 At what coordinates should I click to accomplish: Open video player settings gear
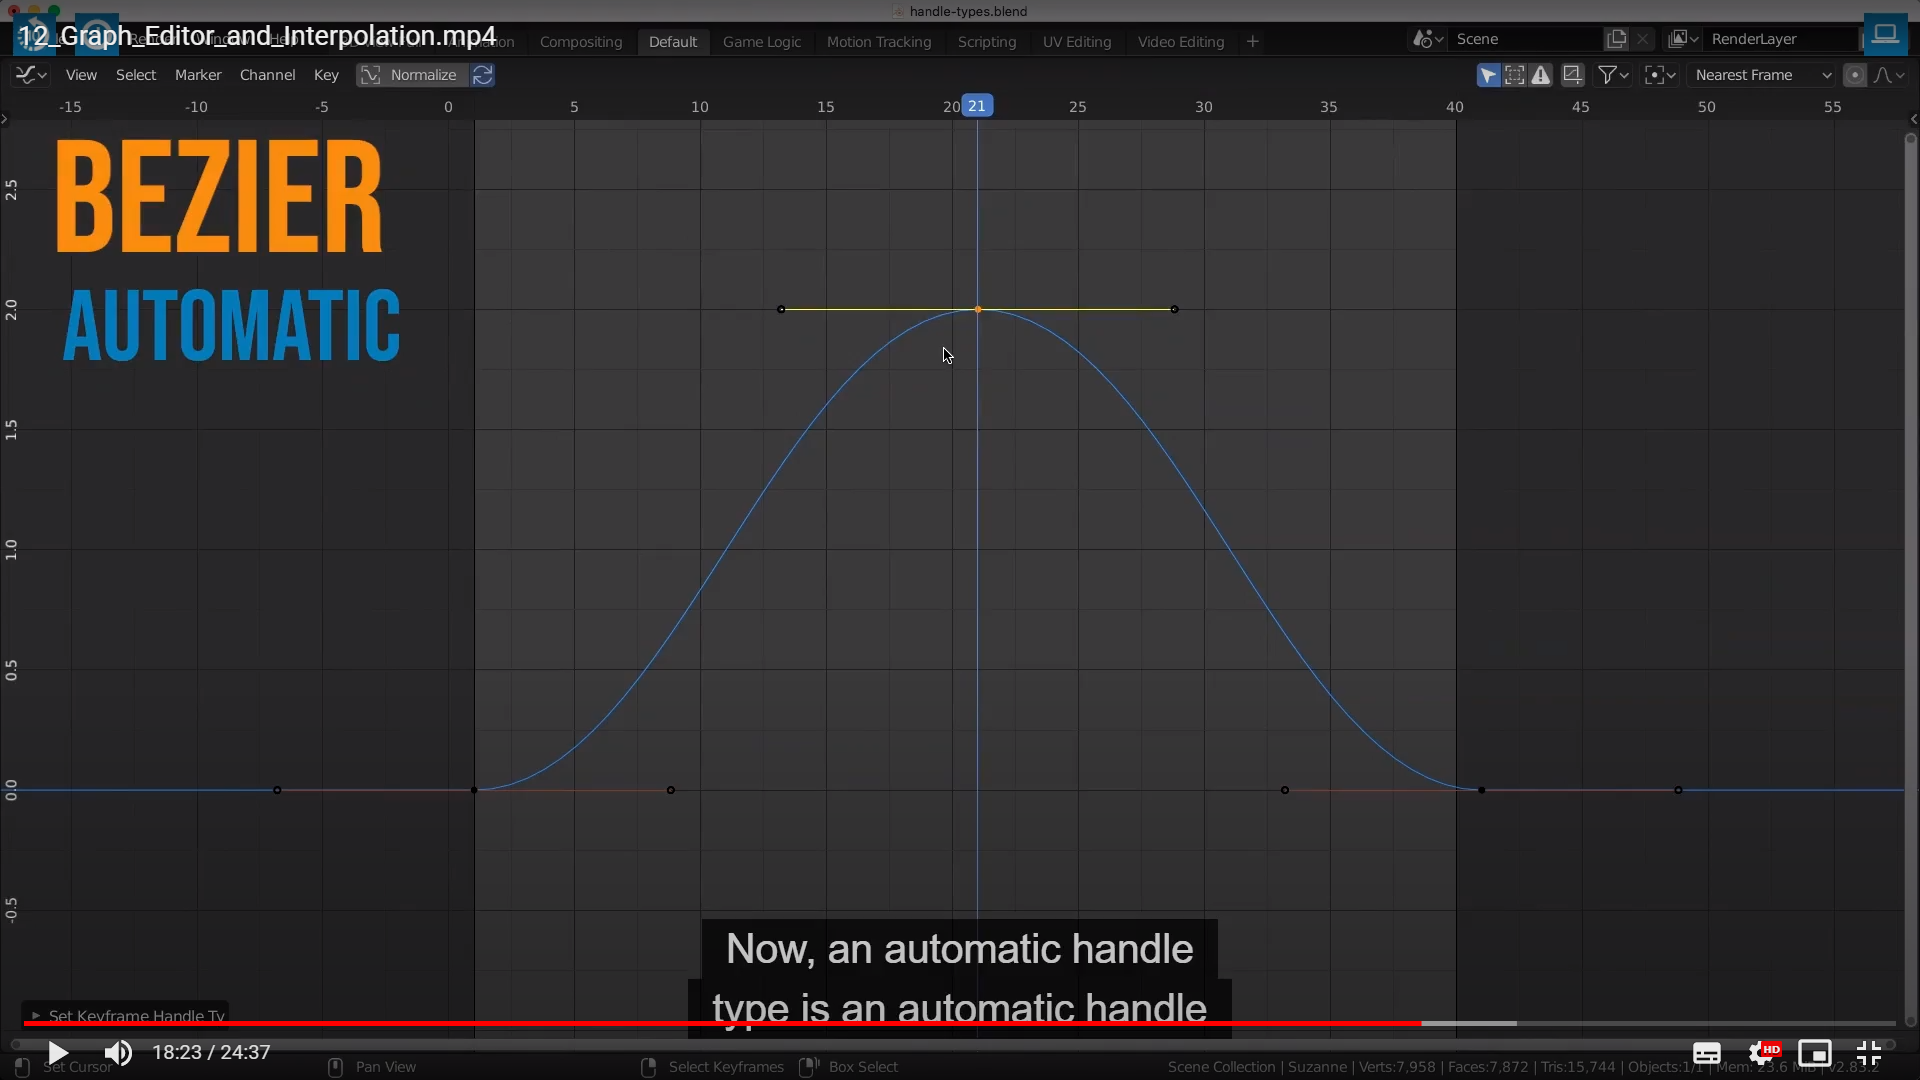(x=1762, y=1053)
